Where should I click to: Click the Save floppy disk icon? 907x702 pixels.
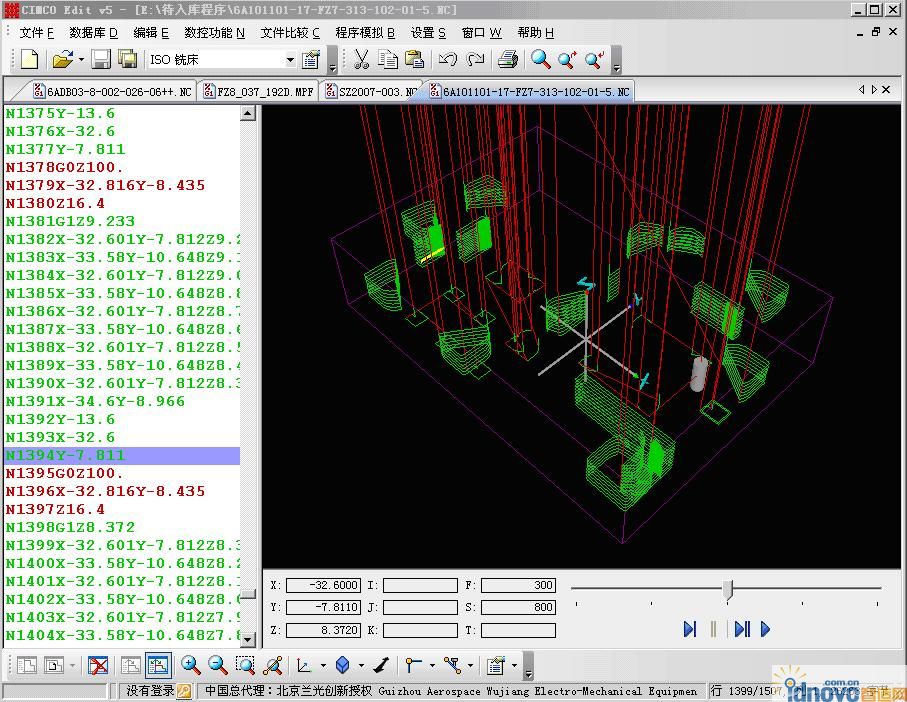101,60
